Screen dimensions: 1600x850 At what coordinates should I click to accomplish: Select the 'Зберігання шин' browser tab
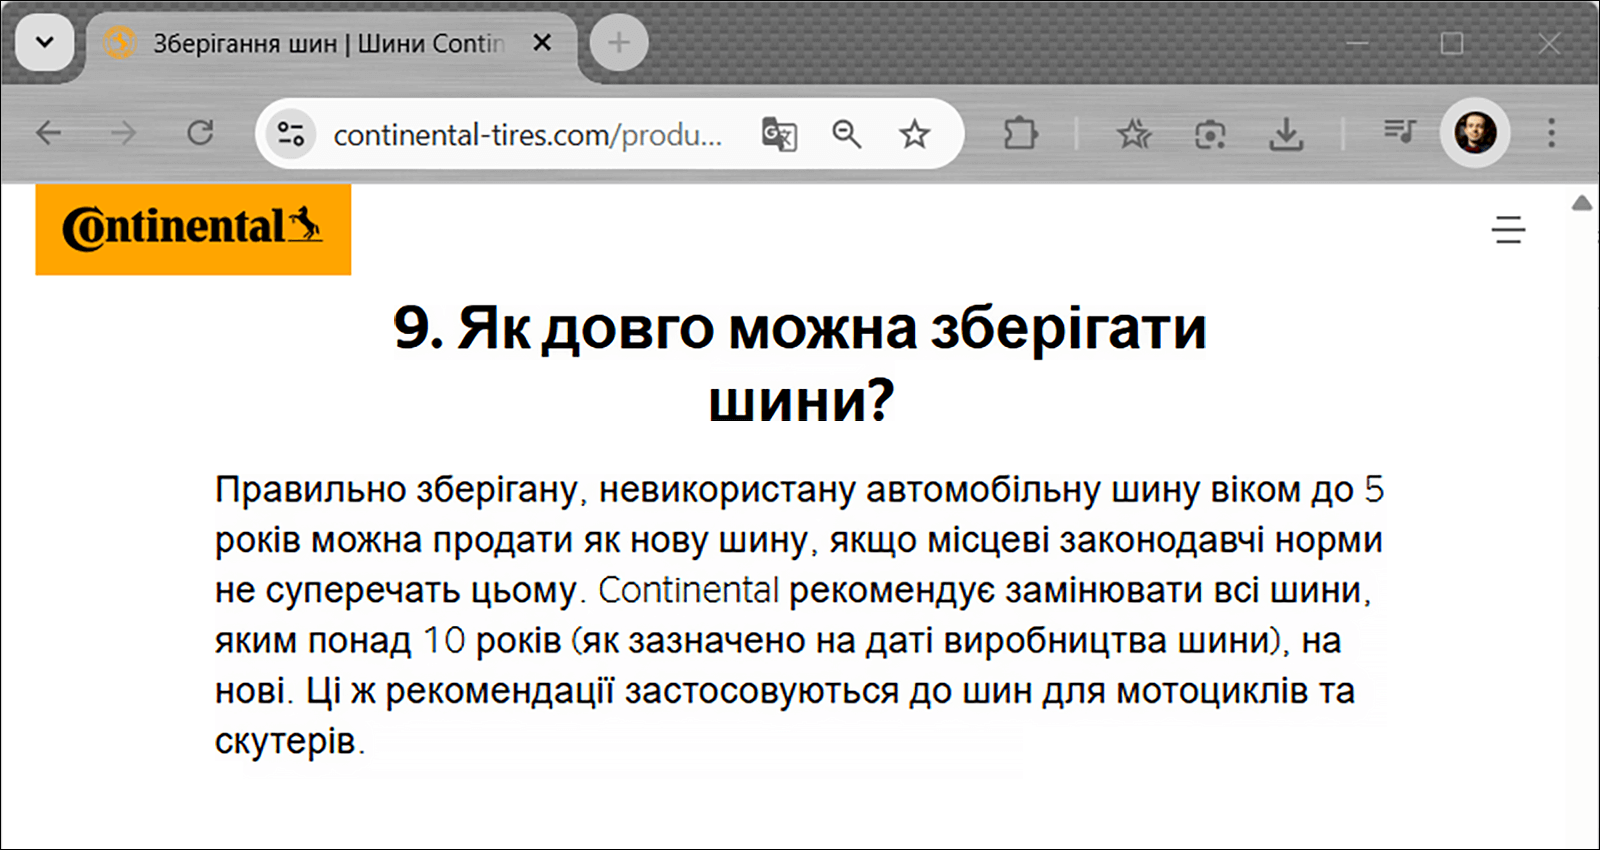click(x=330, y=44)
